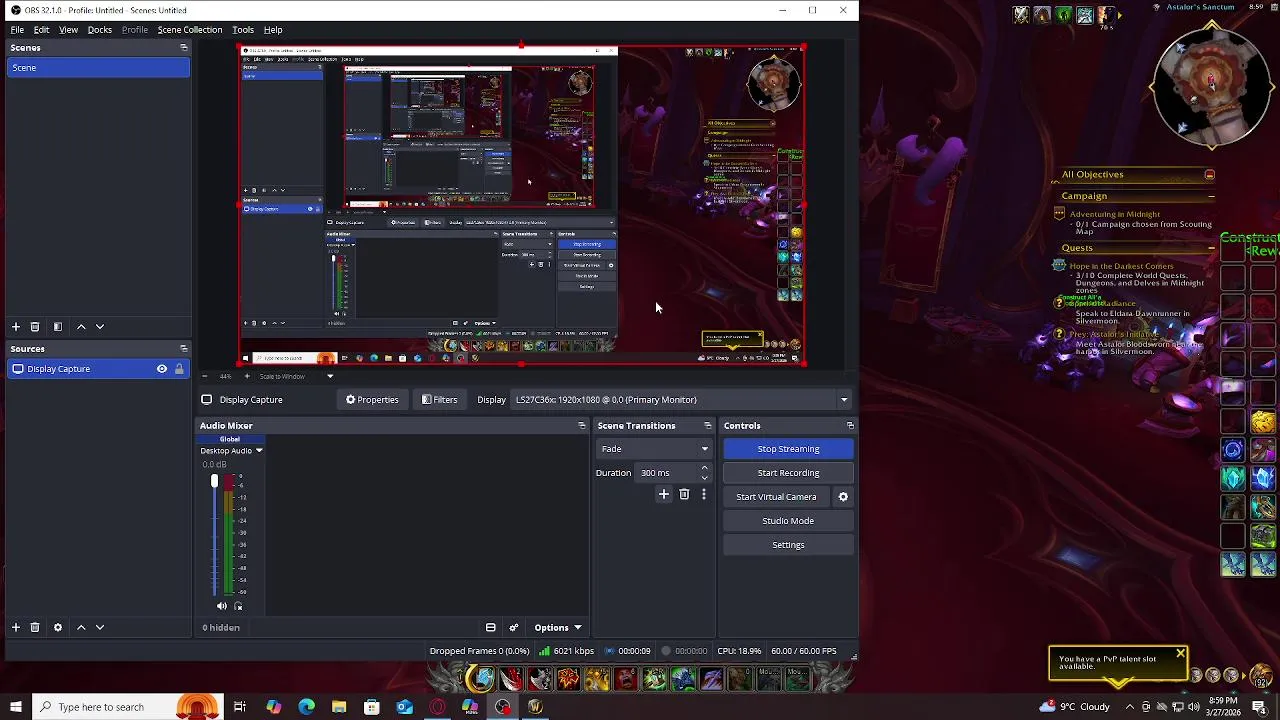This screenshot has height=720, width=1280.
Task: Hide the Display Capture source (eye)
Action: (162, 369)
